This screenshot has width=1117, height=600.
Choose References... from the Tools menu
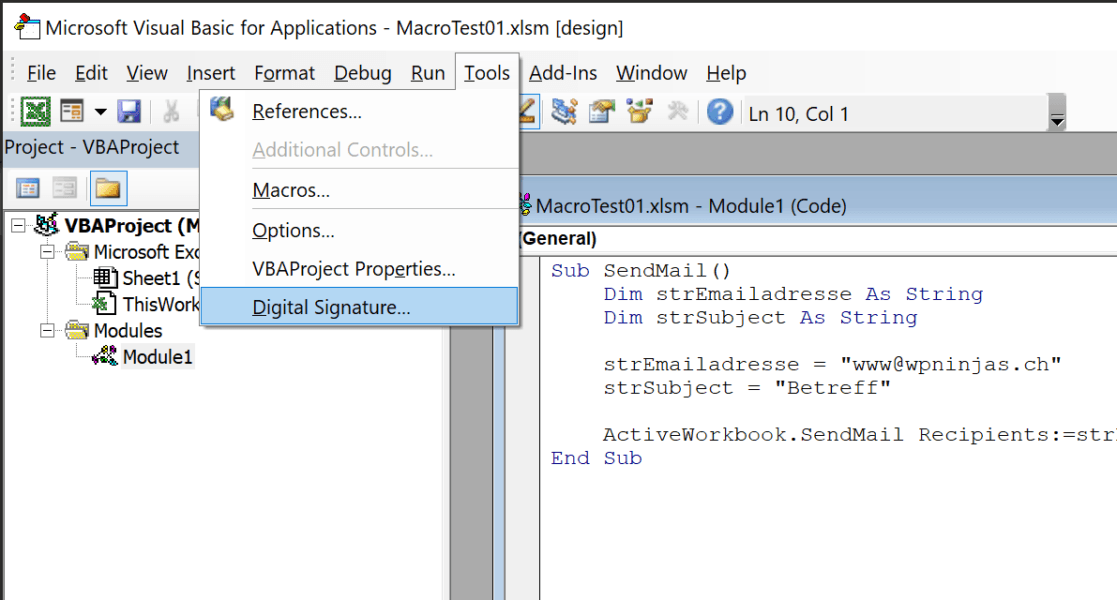tap(360, 111)
